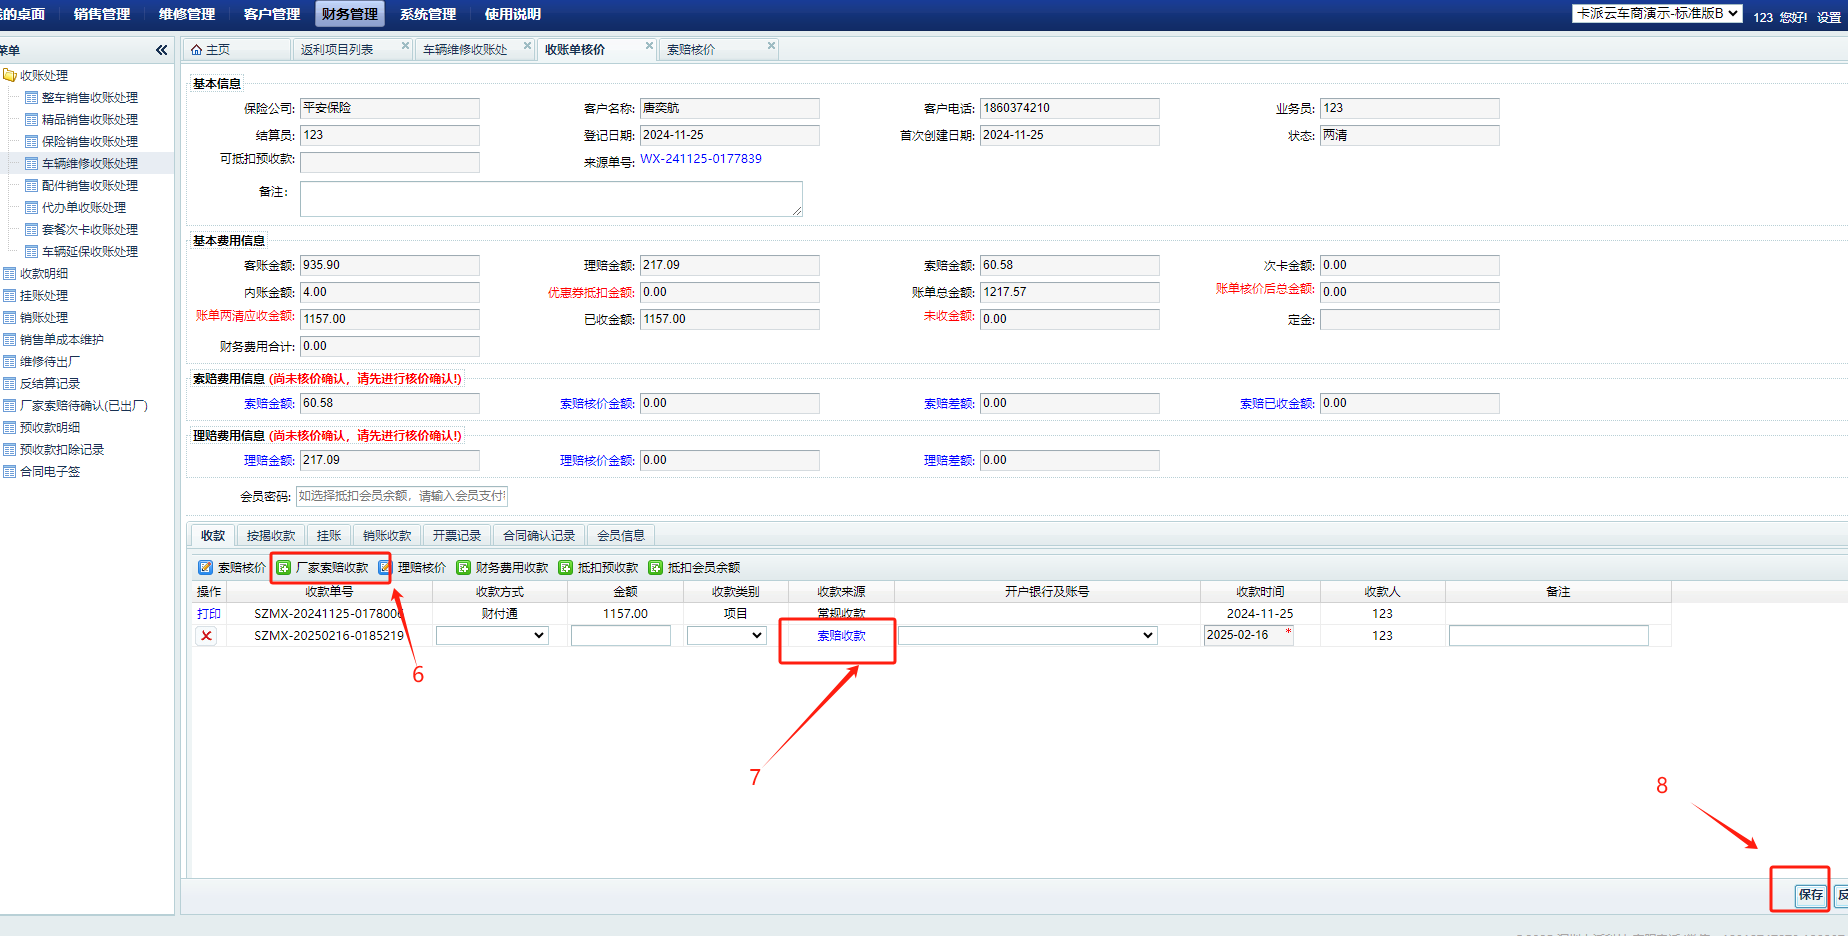
Task: Click the 厂家索赔收款 add icon
Action: [284, 567]
